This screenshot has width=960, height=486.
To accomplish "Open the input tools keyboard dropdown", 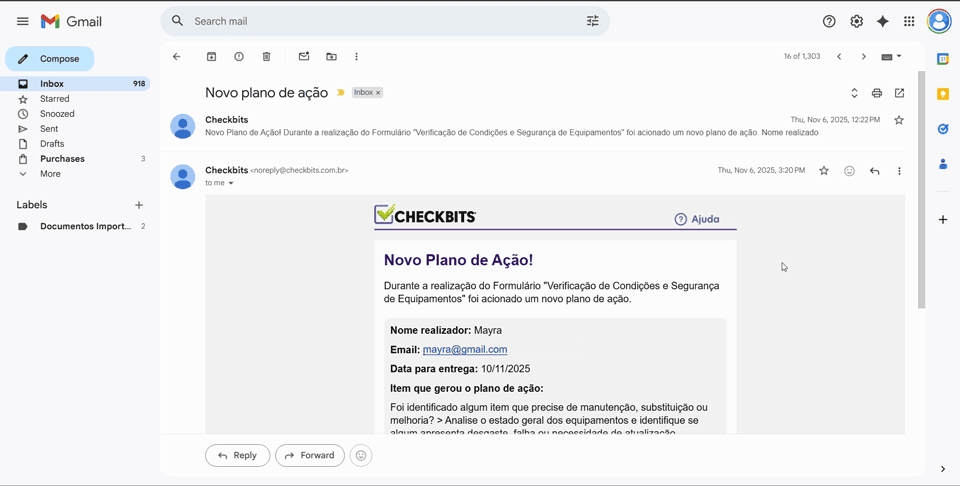I will click(x=891, y=56).
